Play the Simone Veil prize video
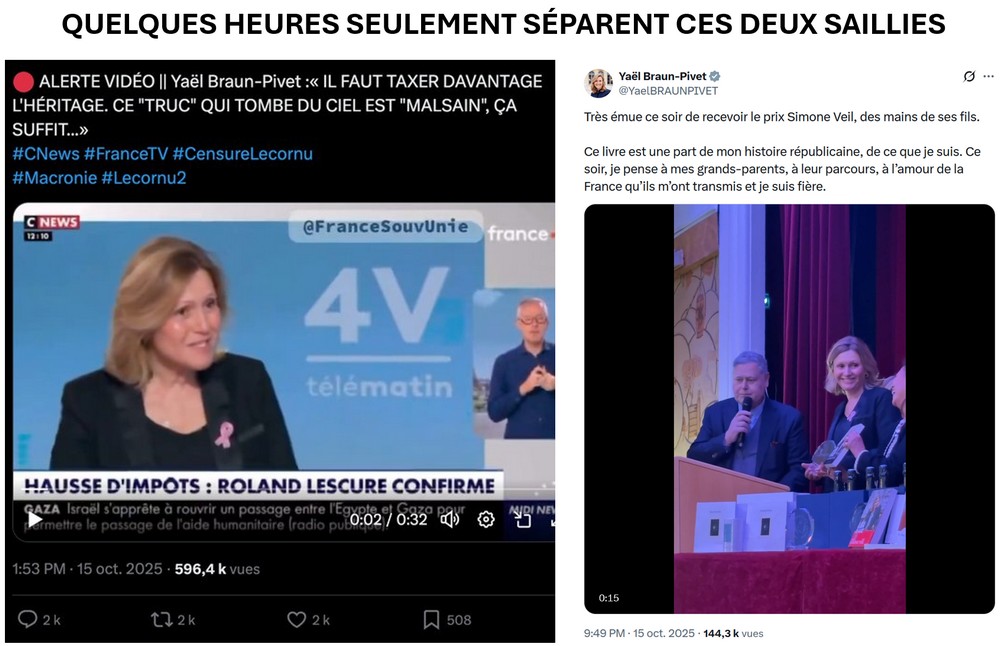 click(790, 409)
